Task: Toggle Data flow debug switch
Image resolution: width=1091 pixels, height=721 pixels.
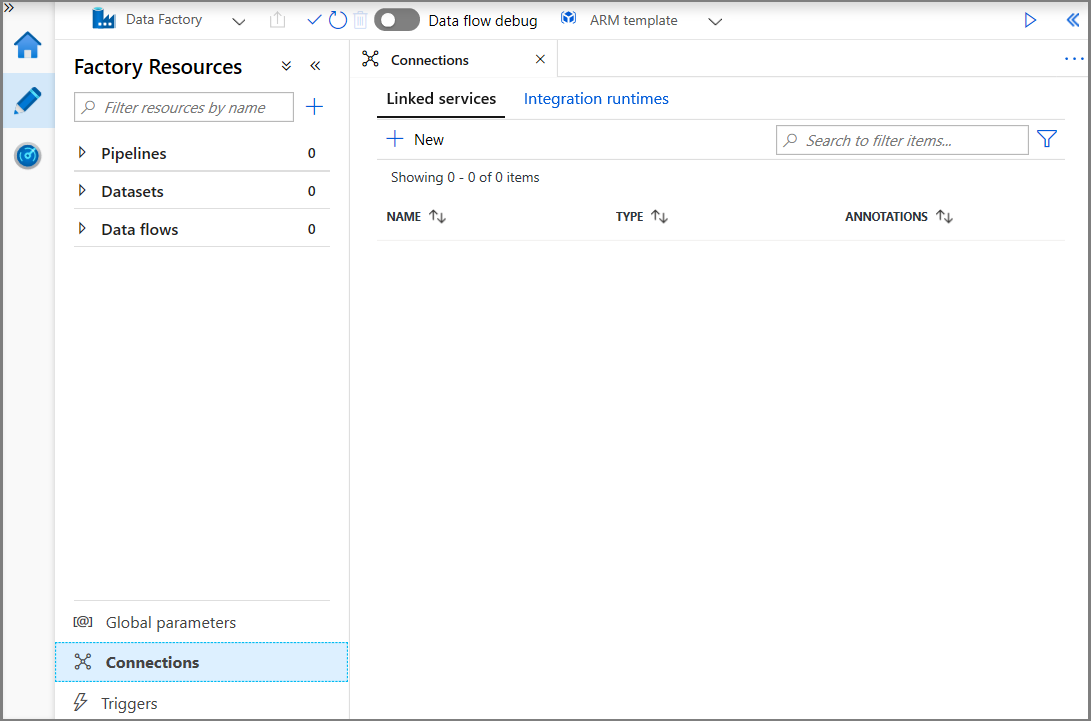Action: pos(397,20)
